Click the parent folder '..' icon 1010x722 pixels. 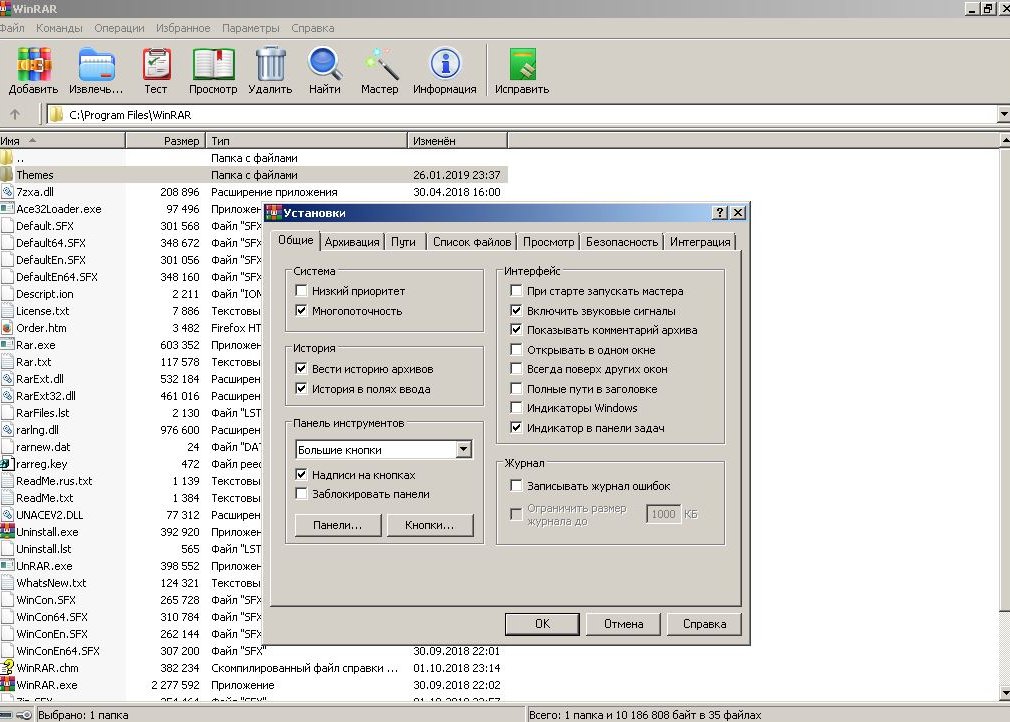[x=6, y=158]
